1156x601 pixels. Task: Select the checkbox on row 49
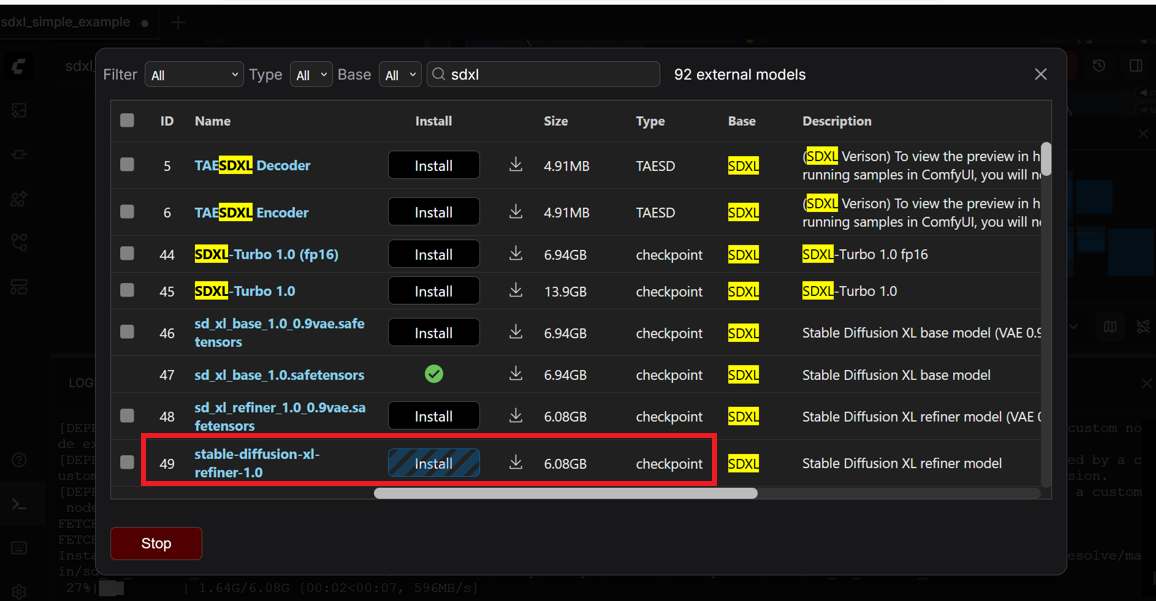coord(127,463)
